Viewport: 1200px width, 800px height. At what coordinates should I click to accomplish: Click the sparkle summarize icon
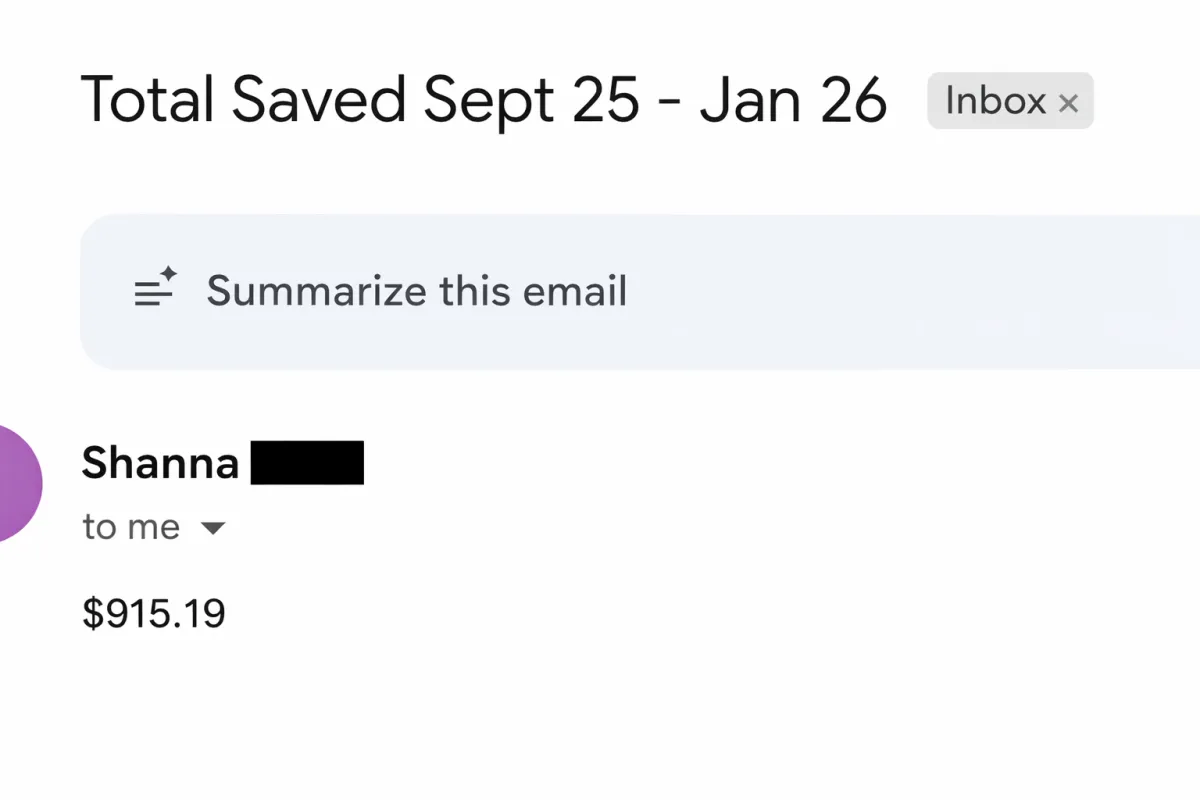tap(155, 290)
